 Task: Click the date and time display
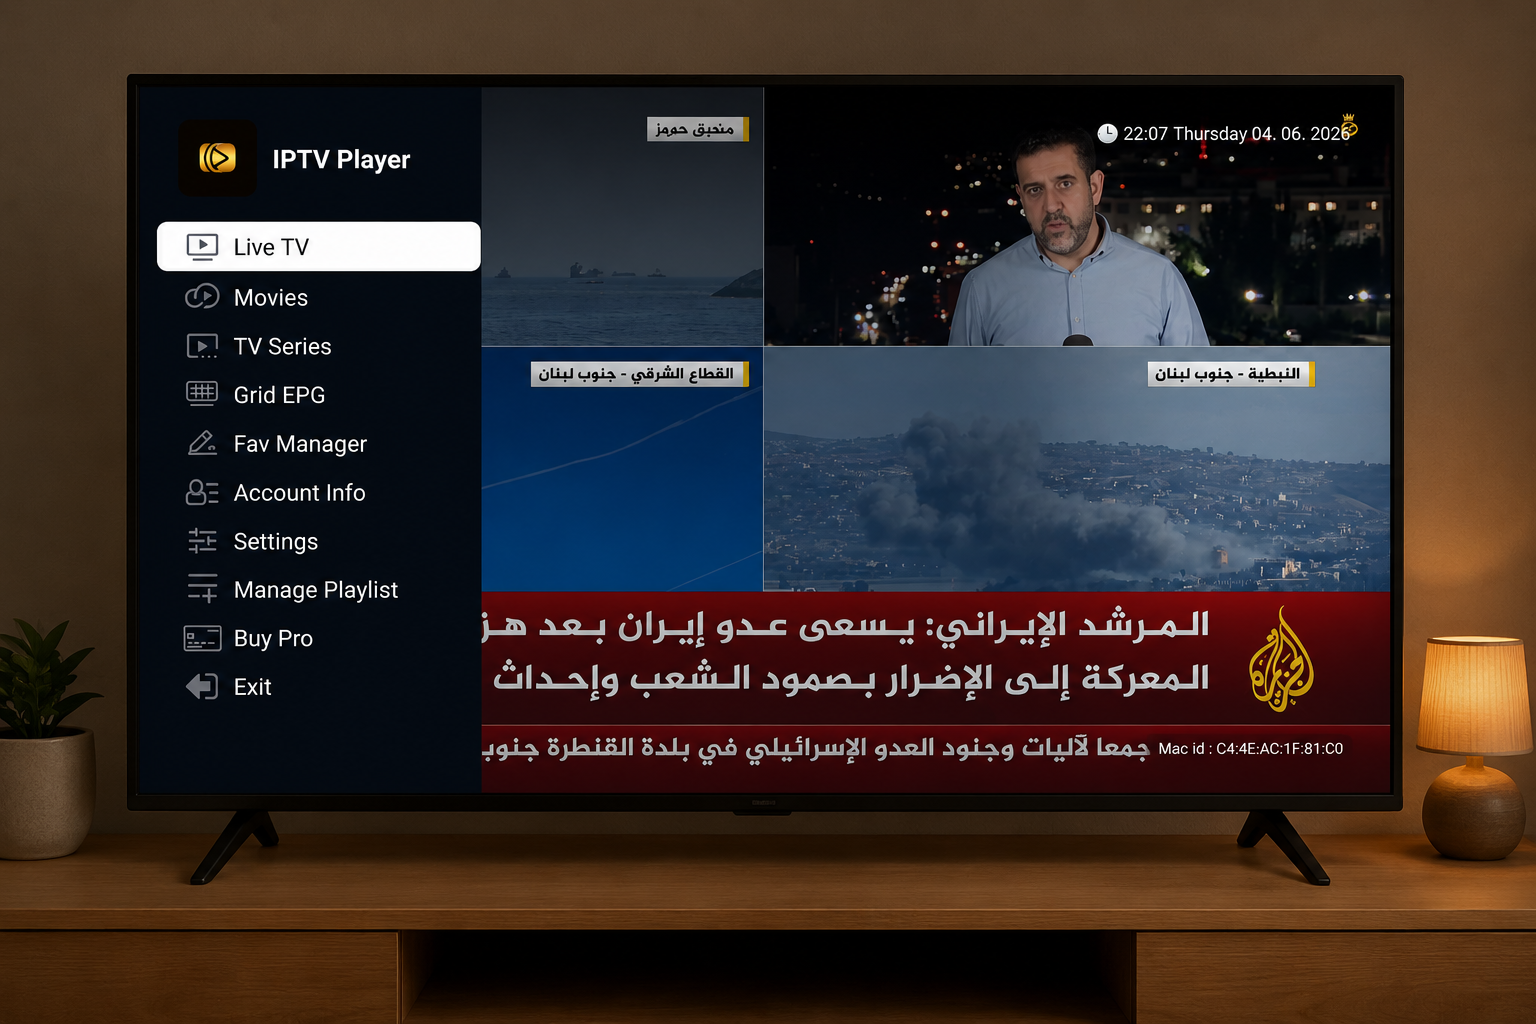coord(1235,134)
